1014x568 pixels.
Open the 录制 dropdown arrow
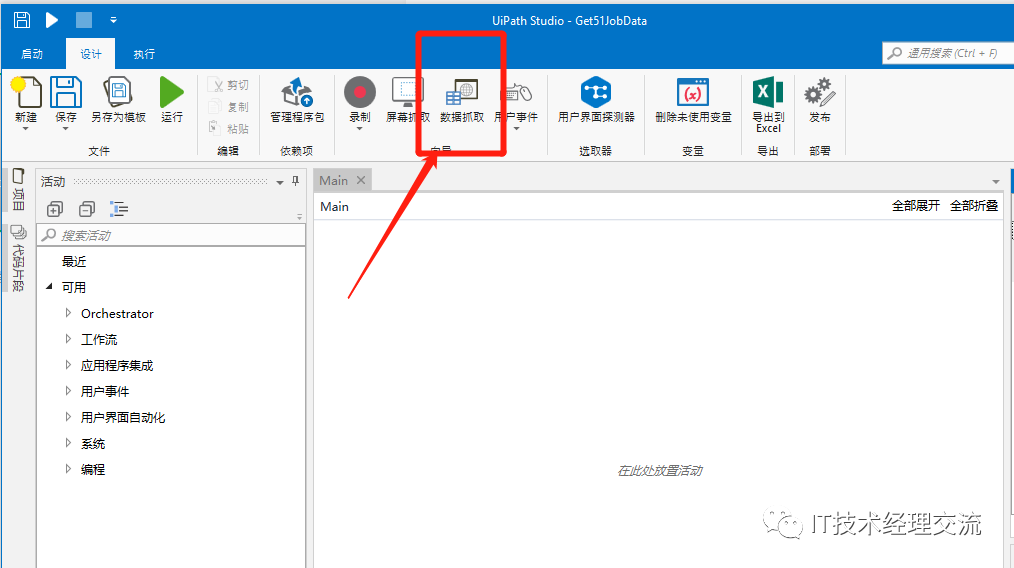[x=360, y=129]
